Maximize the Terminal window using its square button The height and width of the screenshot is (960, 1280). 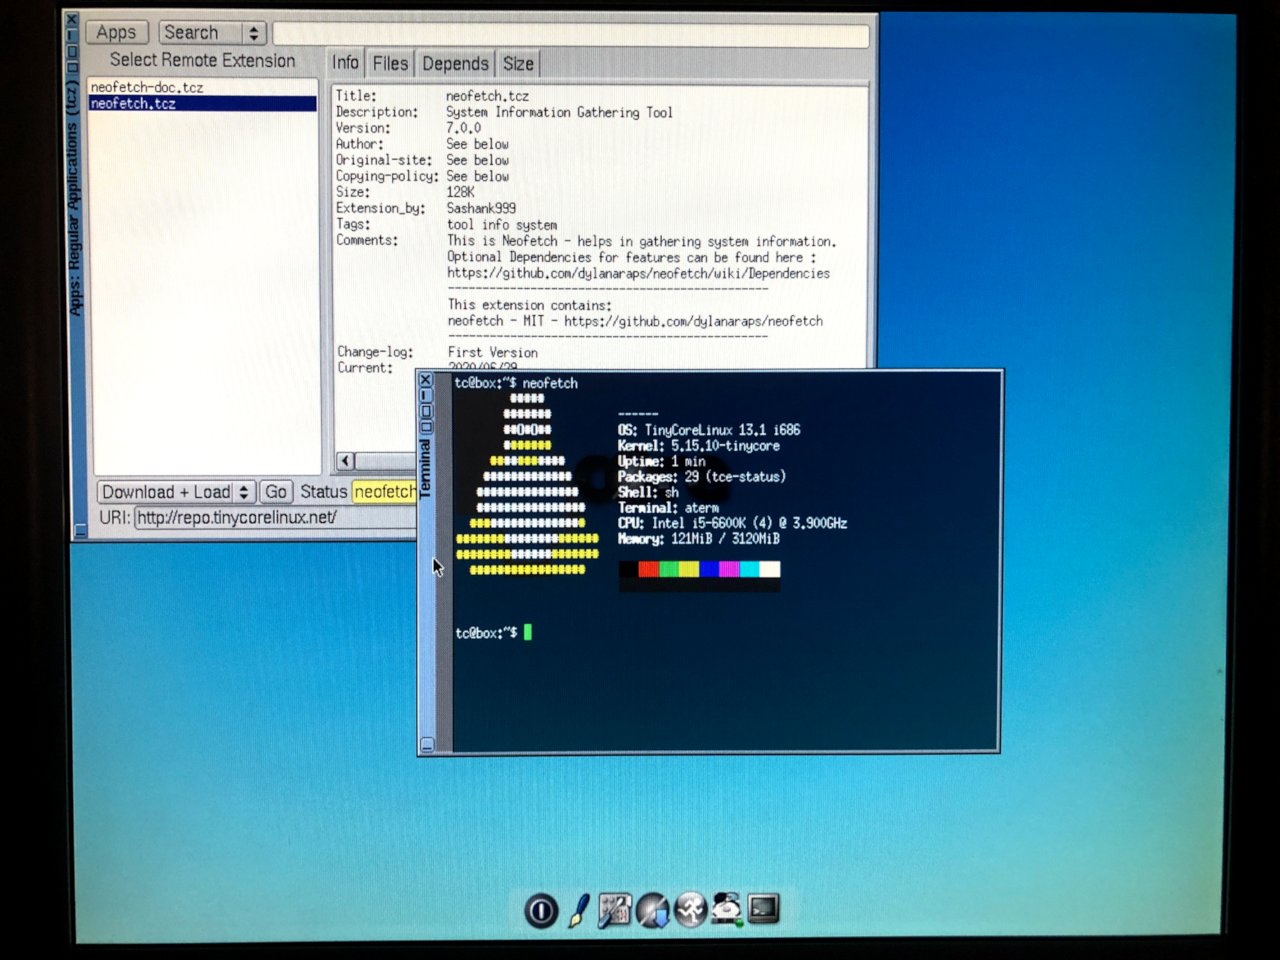pos(426,411)
